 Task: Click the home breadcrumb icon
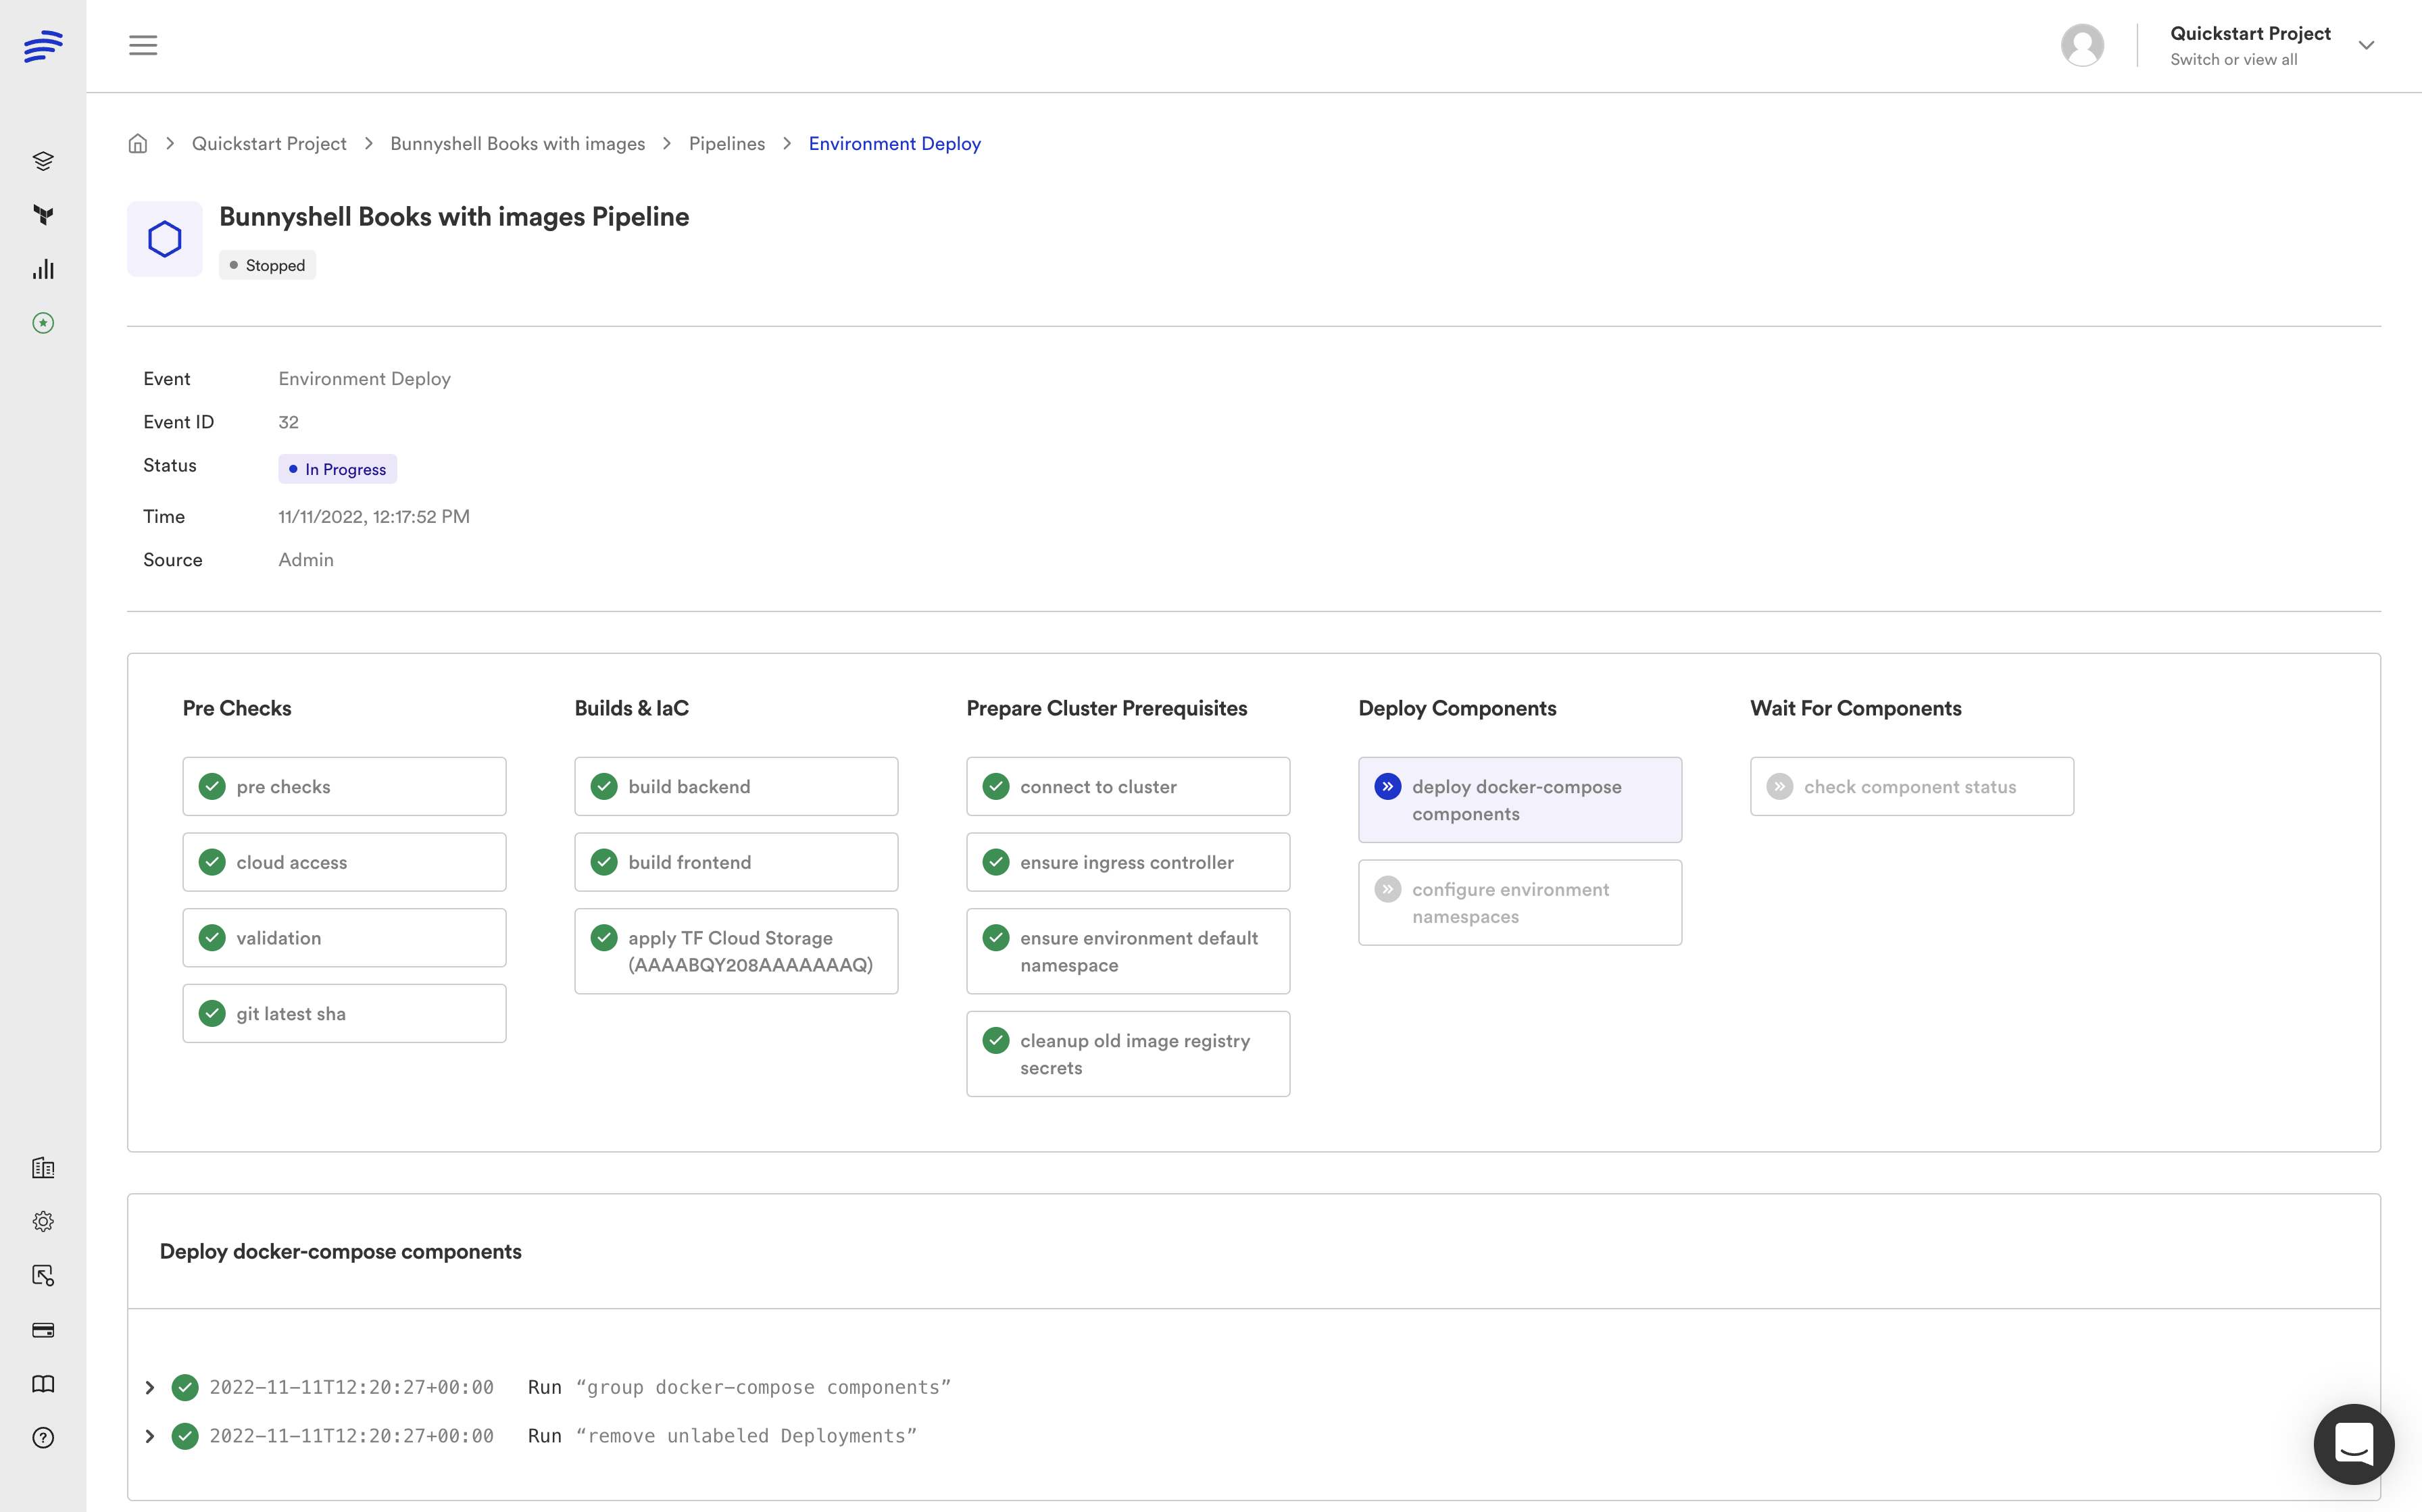point(138,144)
